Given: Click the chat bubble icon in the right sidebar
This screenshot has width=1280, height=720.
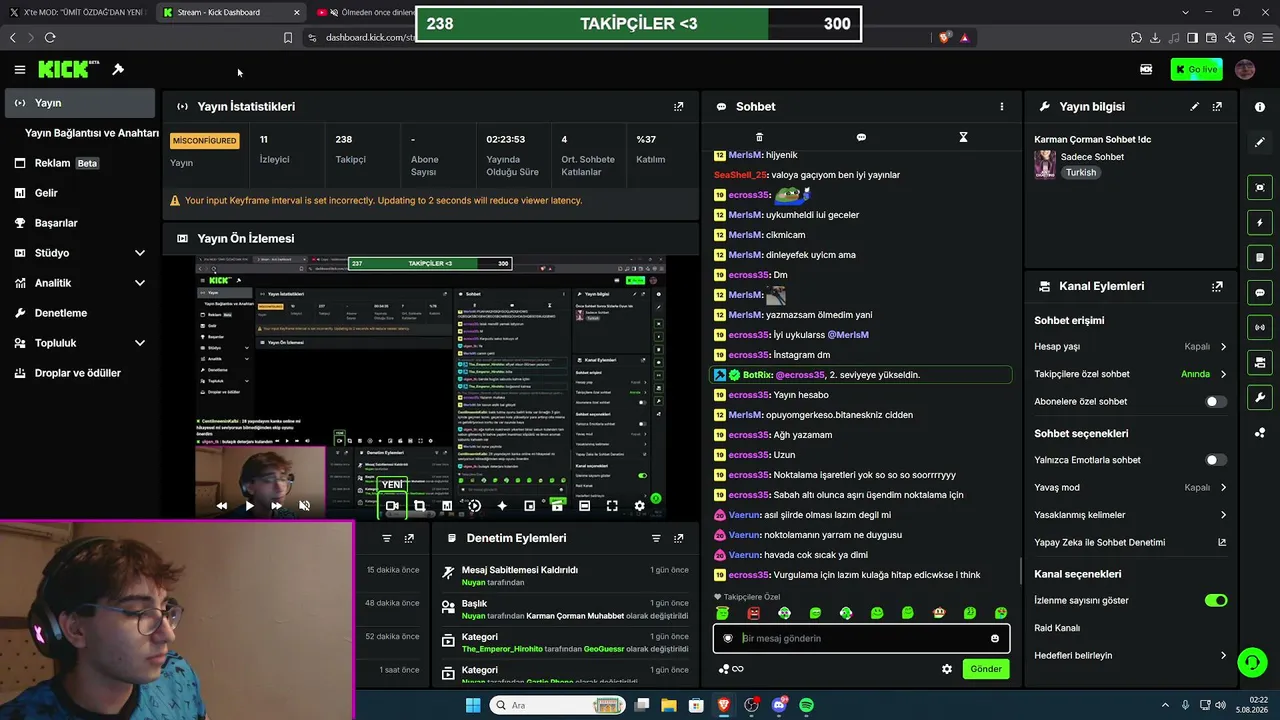Looking at the screenshot, I should (x=1260, y=292).
